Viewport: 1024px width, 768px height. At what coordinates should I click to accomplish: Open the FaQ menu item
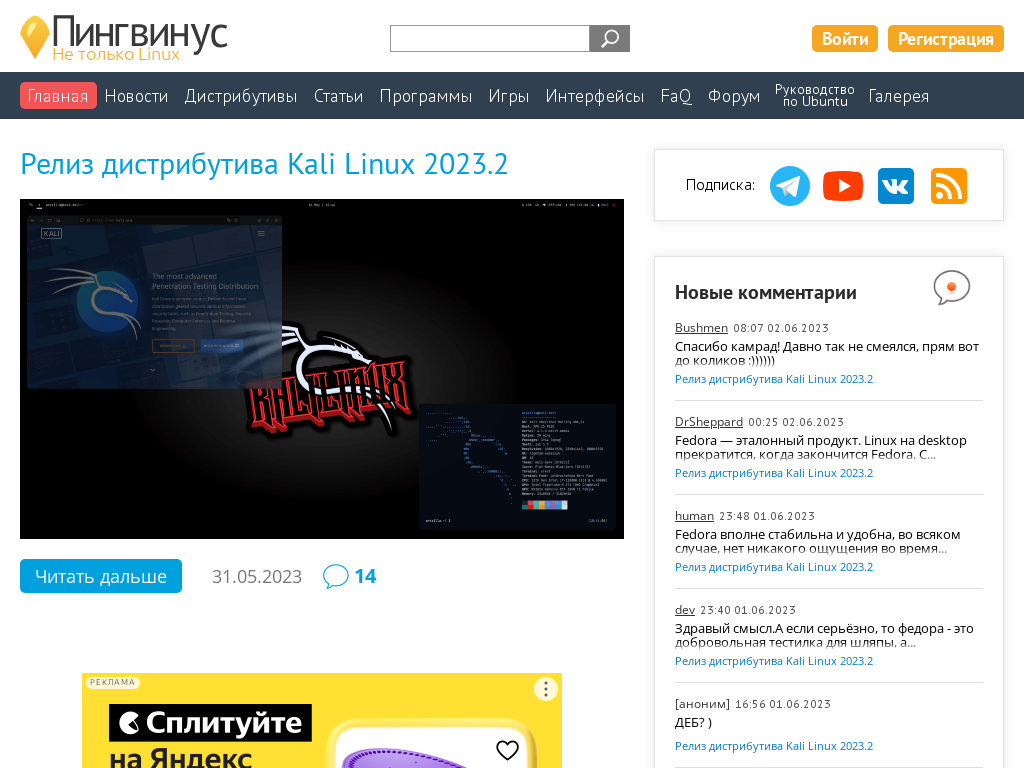click(x=676, y=96)
